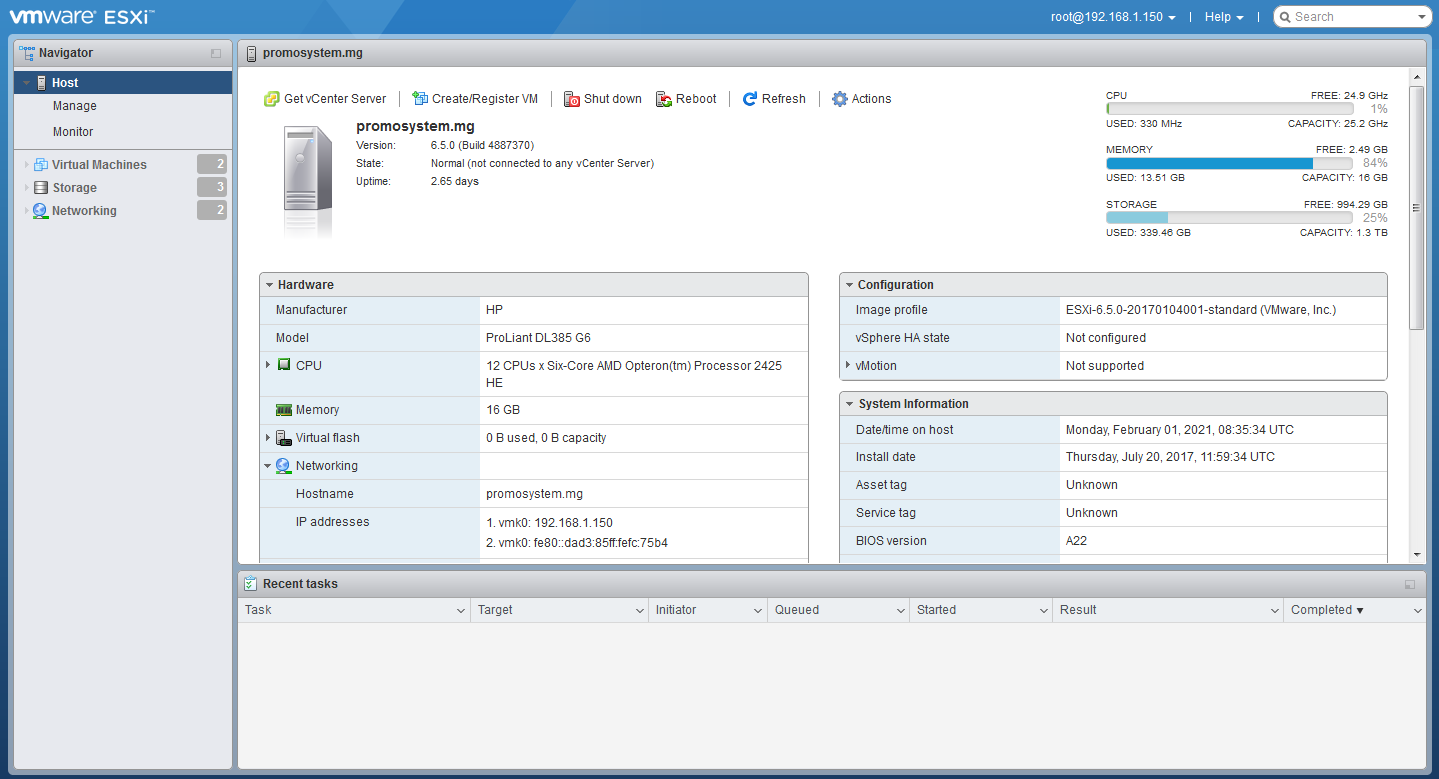Open Virtual Machines in Navigator

(99, 165)
